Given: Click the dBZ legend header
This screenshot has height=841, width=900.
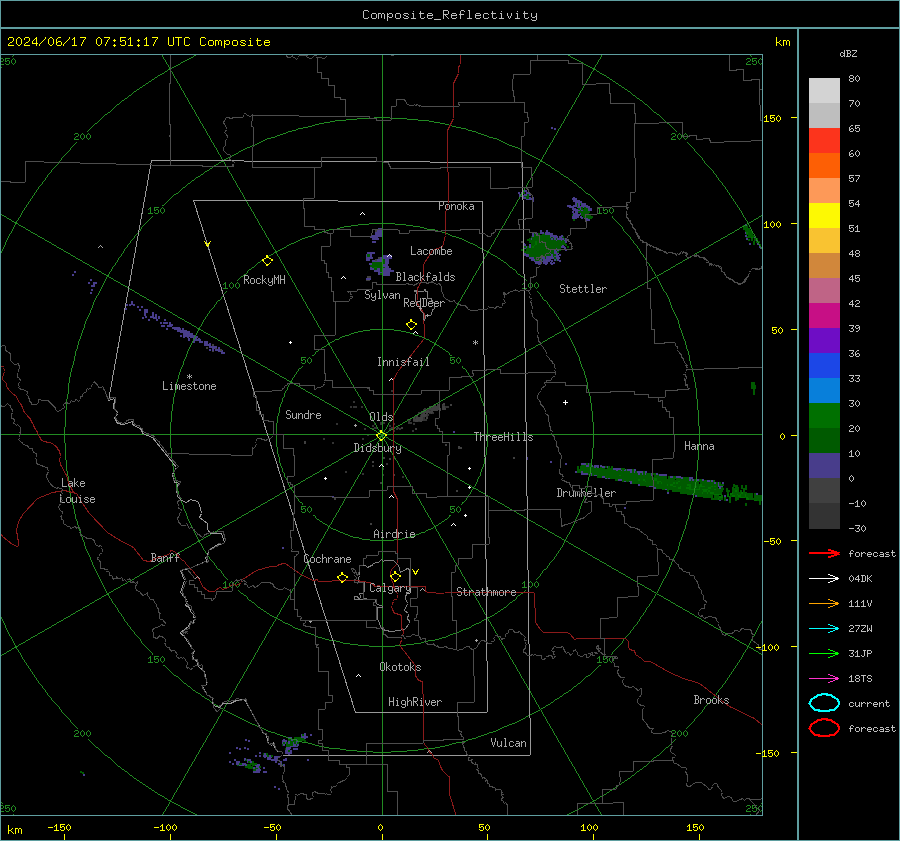Looking at the screenshot, I should 848,54.
